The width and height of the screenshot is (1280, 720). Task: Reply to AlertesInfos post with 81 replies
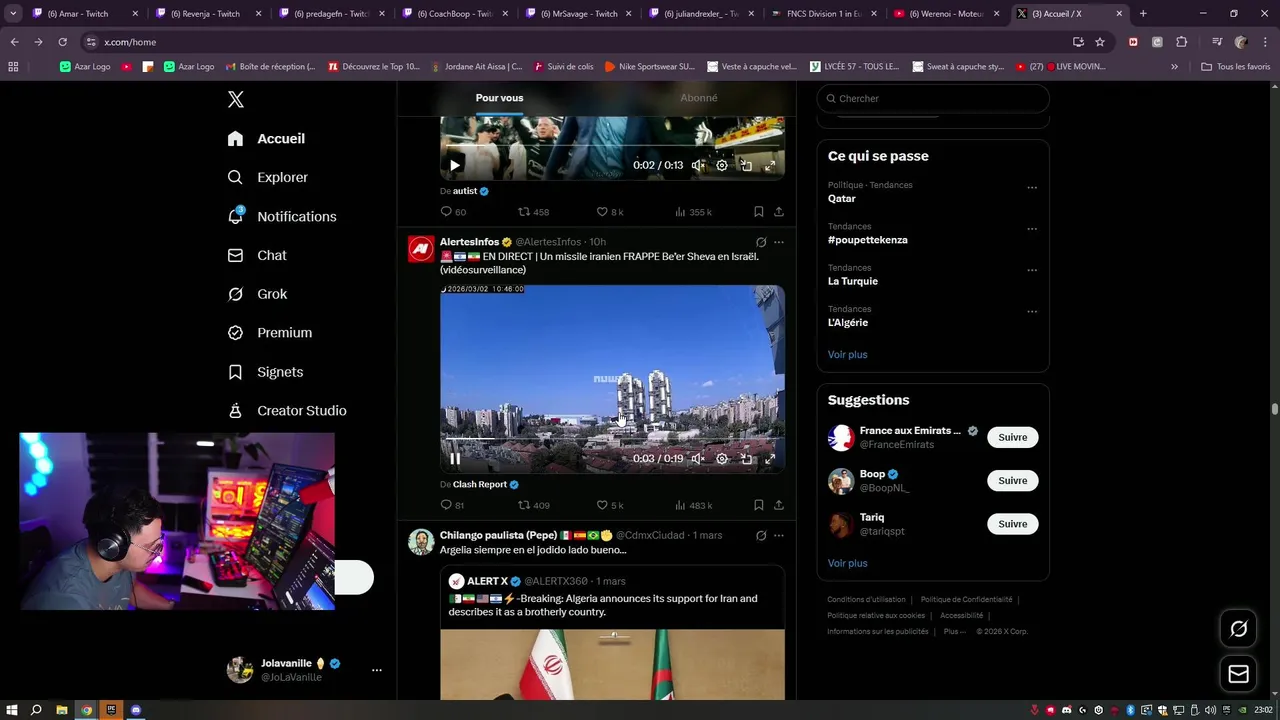453,505
